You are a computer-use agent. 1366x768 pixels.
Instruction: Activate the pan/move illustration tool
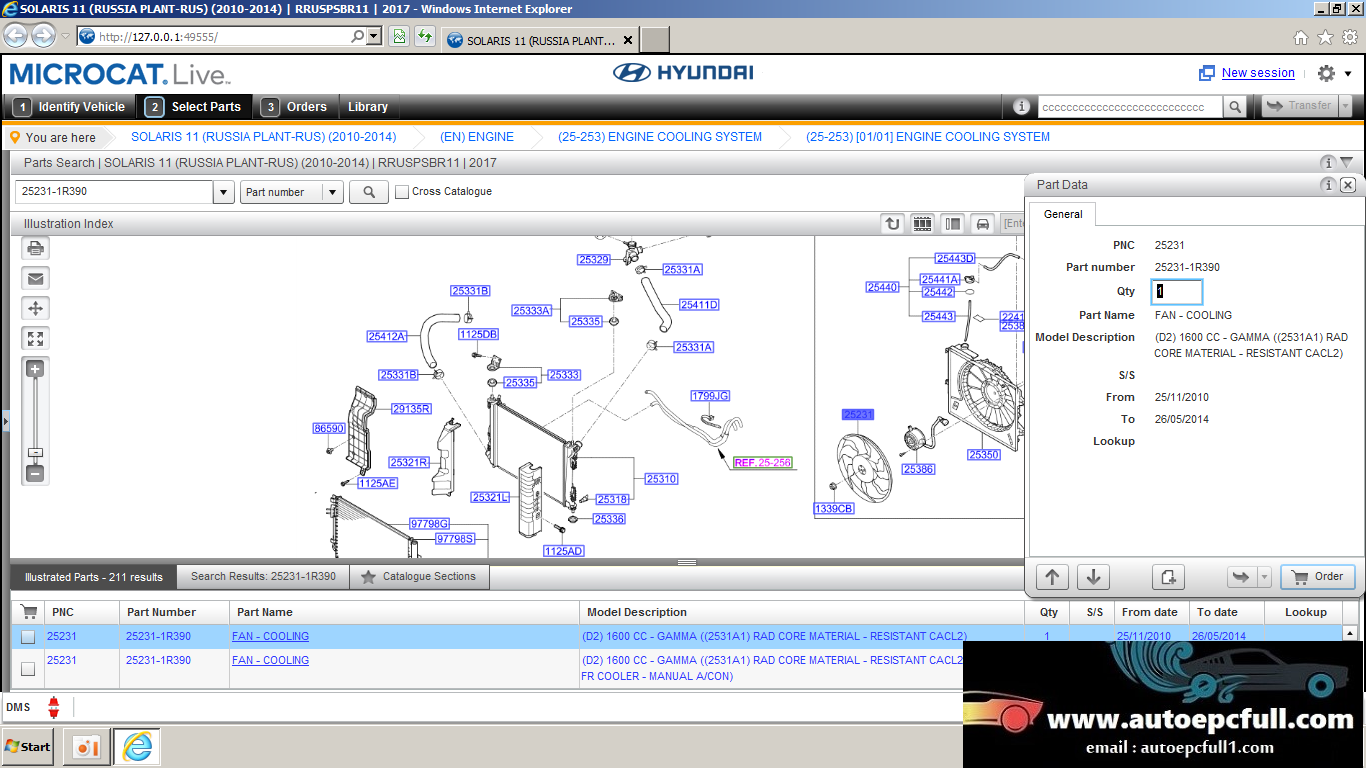click(36, 309)
